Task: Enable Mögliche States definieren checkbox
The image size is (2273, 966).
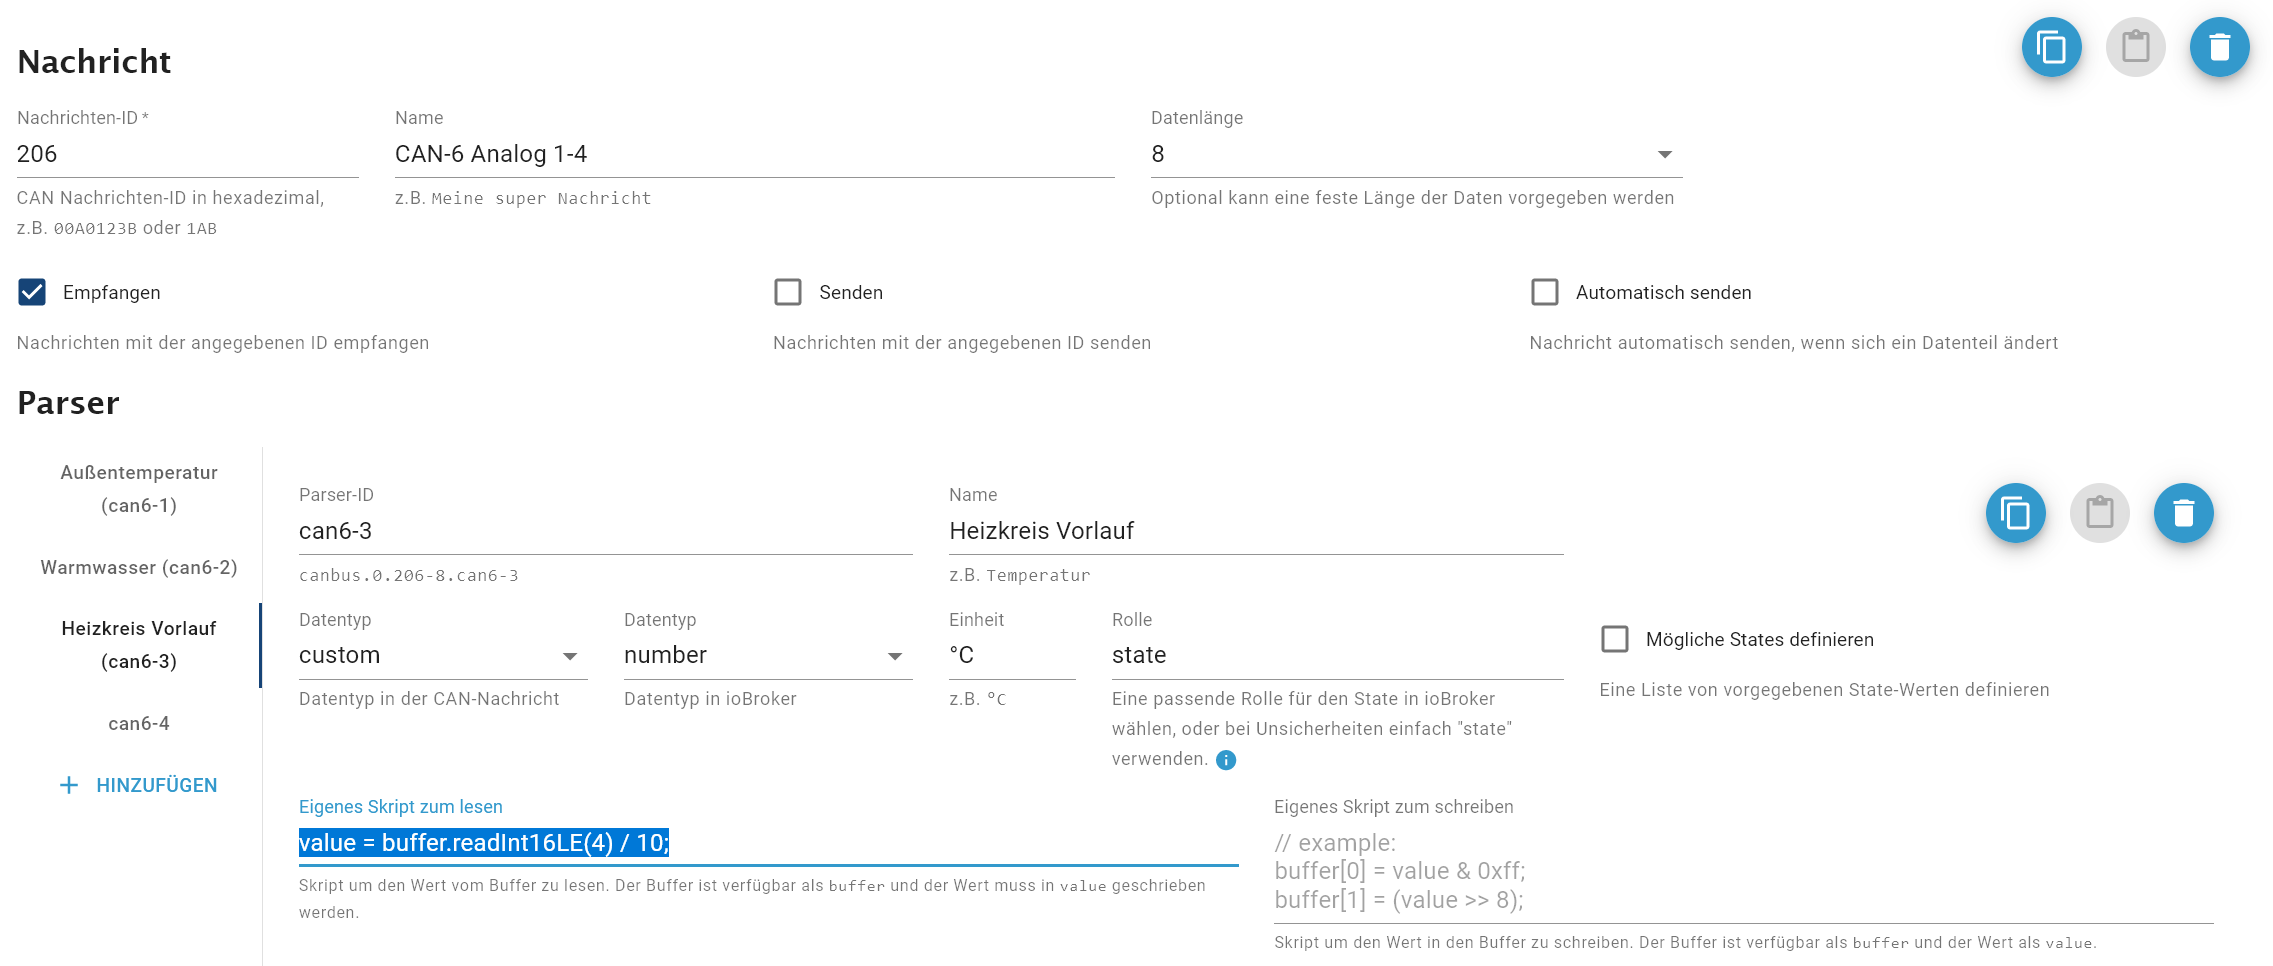Action: 1615,639
